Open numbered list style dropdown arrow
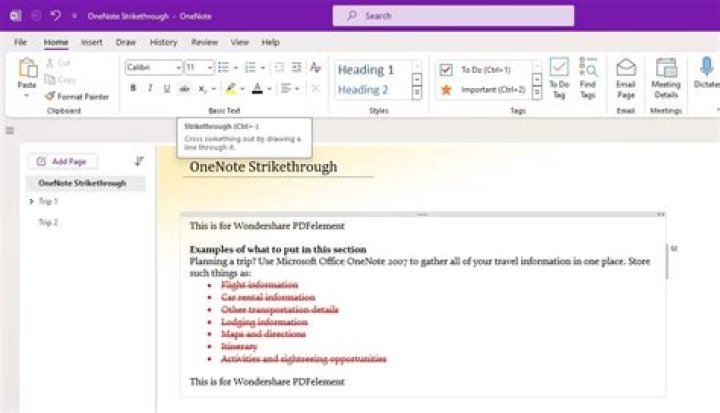The height and width of the screenshot is (413, 720). click(263, 68)
